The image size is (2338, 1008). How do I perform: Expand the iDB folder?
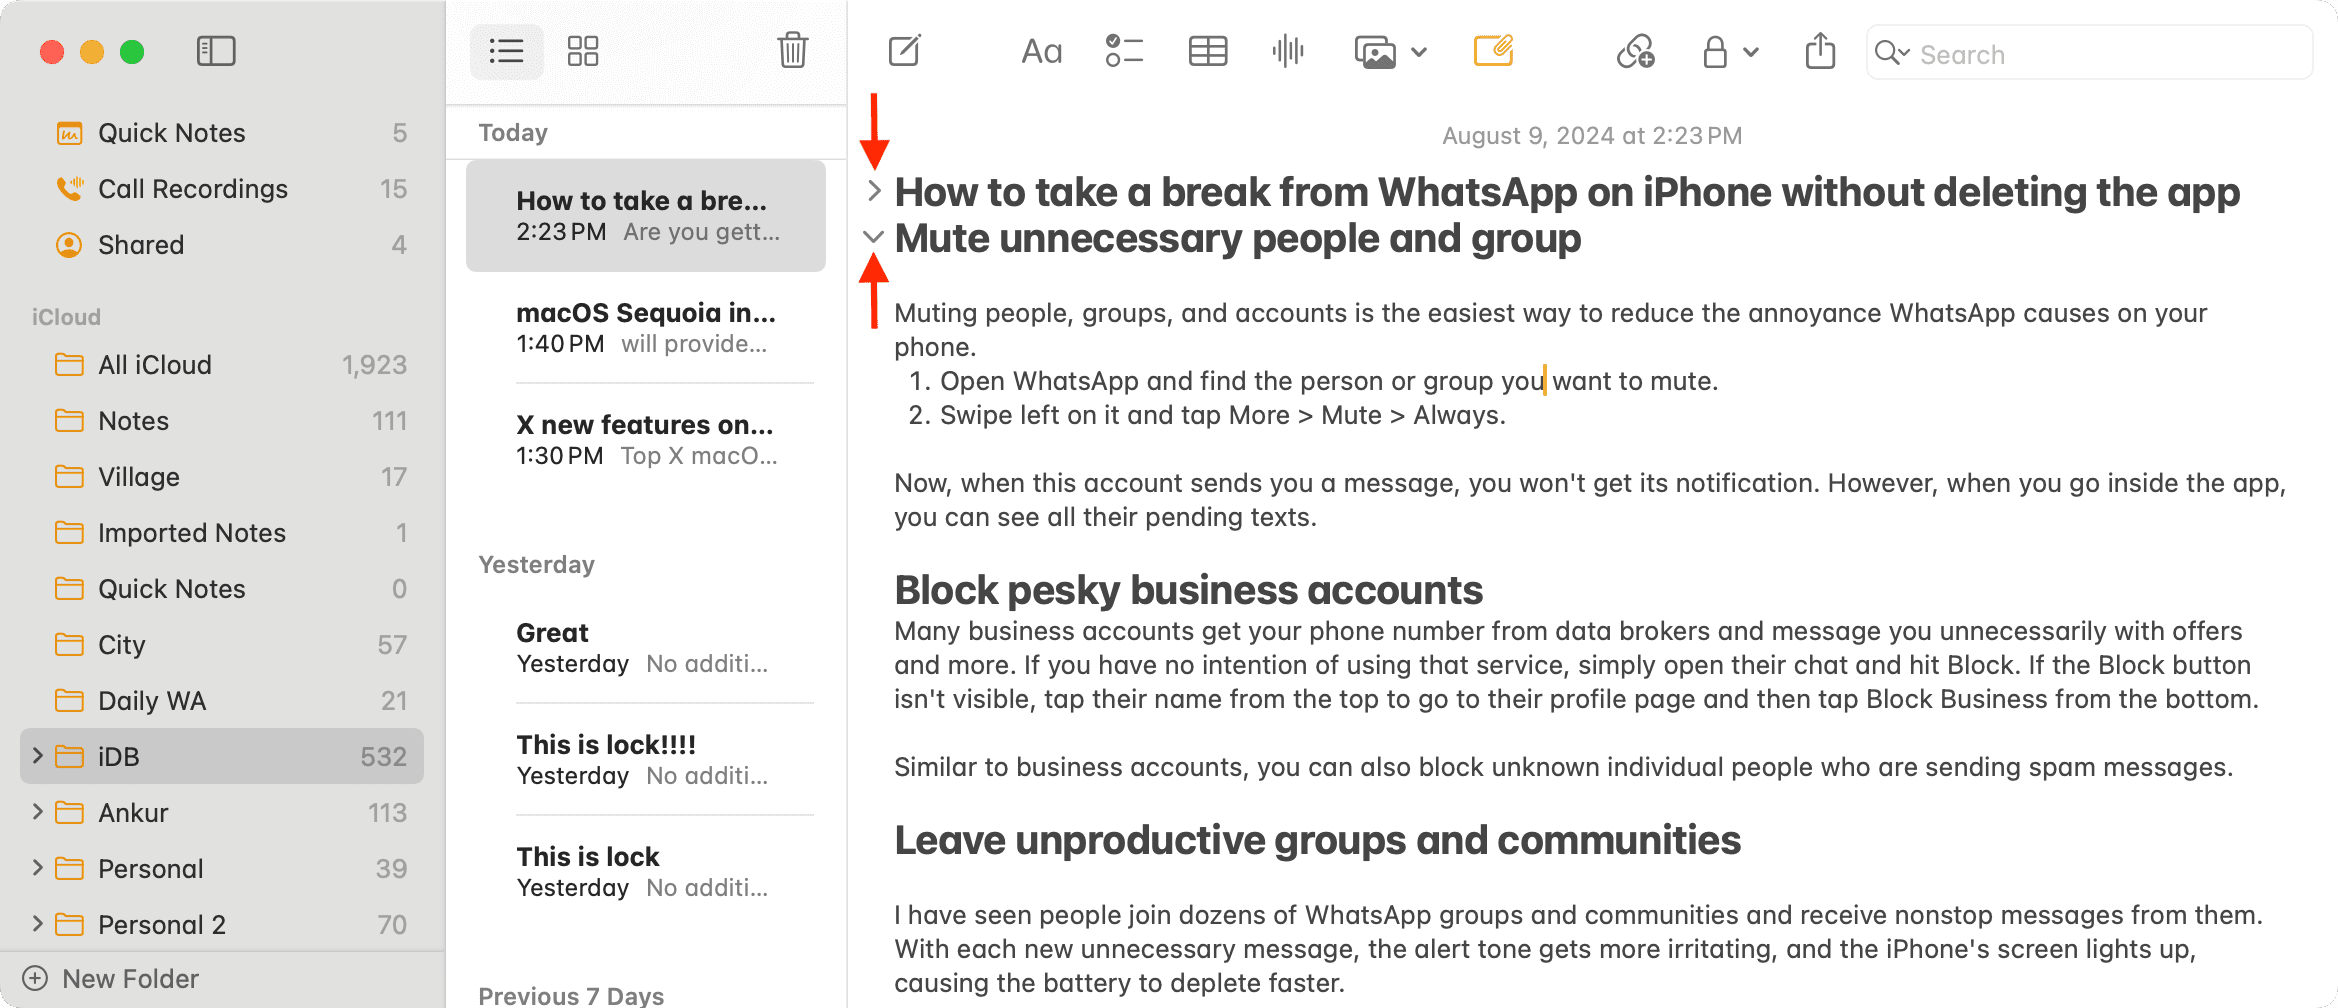(38, 756)
